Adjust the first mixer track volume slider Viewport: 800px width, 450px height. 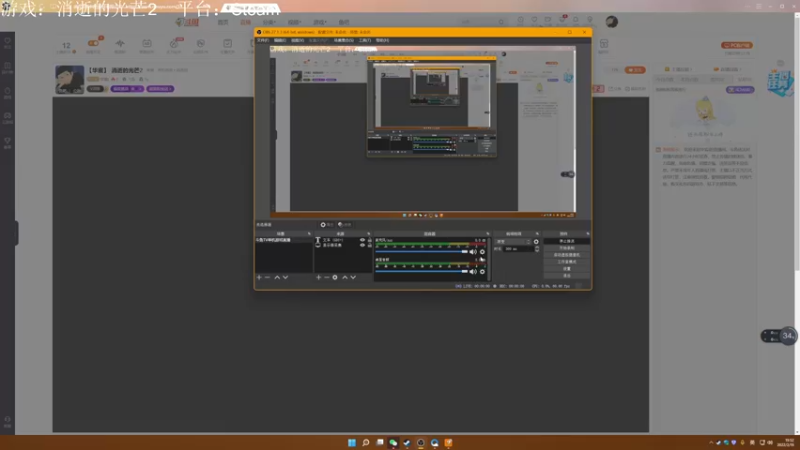coord(421,252)
